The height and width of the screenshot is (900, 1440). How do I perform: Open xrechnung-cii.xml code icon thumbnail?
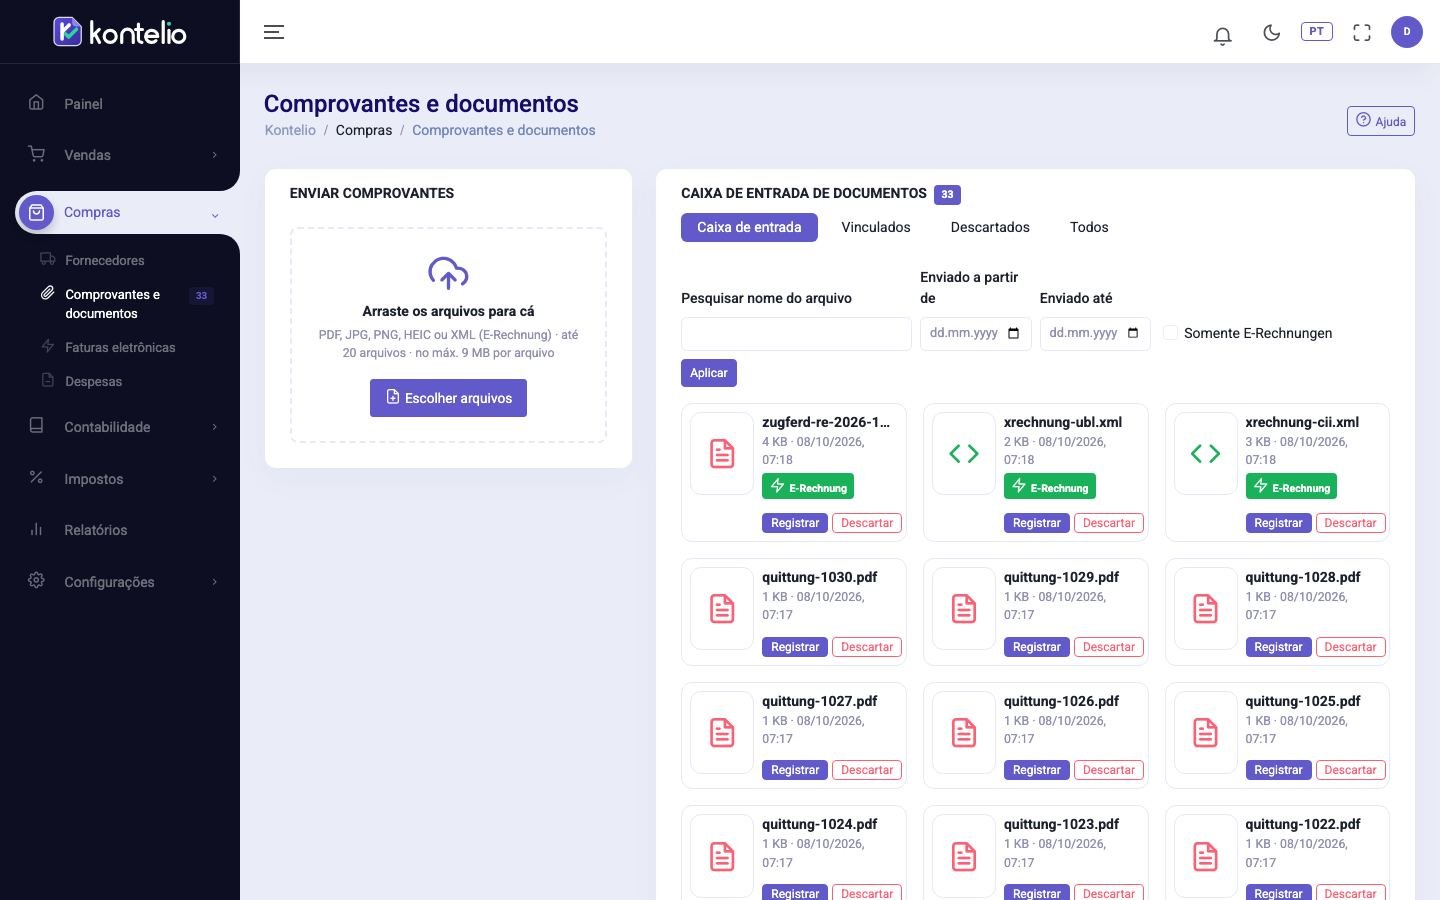[1206, 454]
